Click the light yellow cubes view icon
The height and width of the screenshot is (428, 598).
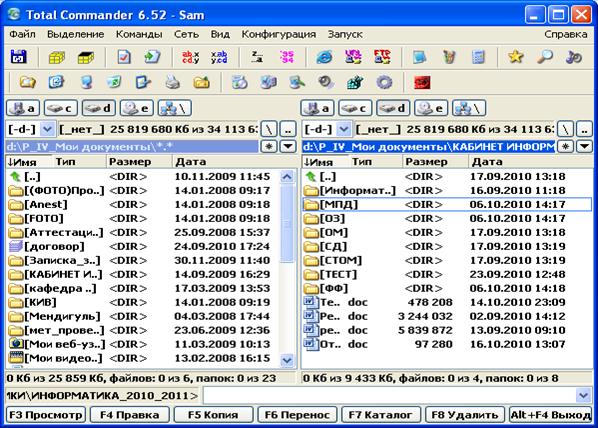57,57
